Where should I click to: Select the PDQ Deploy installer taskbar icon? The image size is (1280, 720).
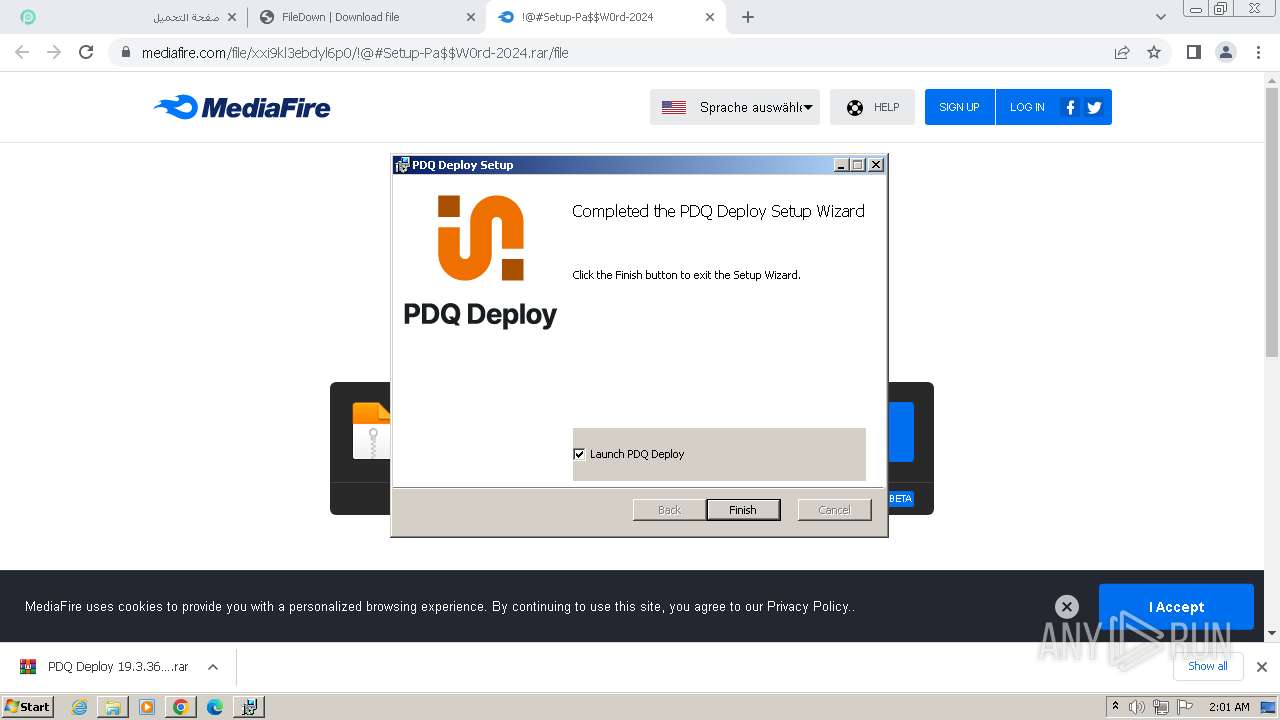[249, 707]
